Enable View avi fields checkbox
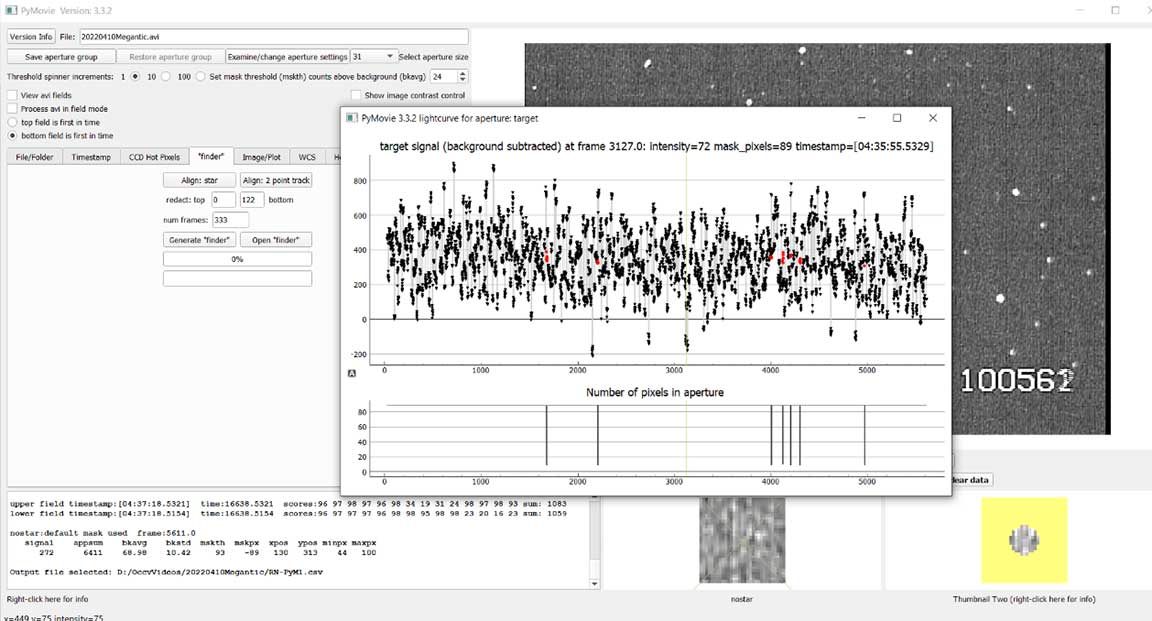The width and height of the screenshot is (1152, 621). tap(12, 96)
